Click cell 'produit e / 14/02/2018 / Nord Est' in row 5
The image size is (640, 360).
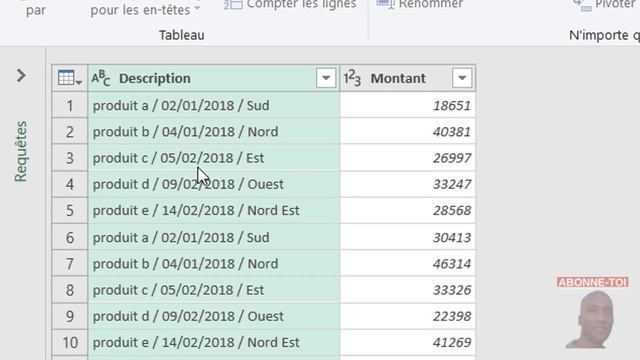coord(213,211)
